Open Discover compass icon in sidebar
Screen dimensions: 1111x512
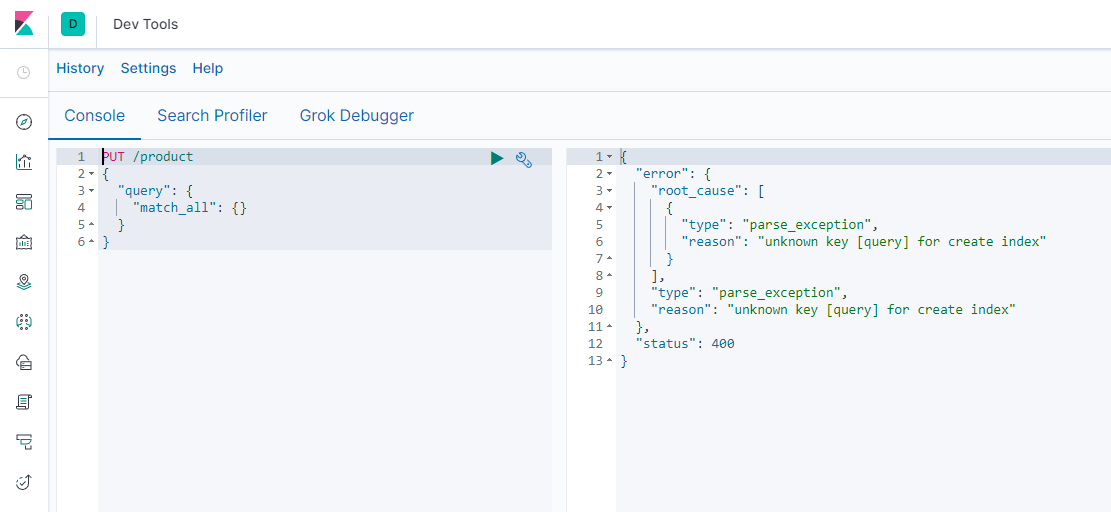(23, 123)
